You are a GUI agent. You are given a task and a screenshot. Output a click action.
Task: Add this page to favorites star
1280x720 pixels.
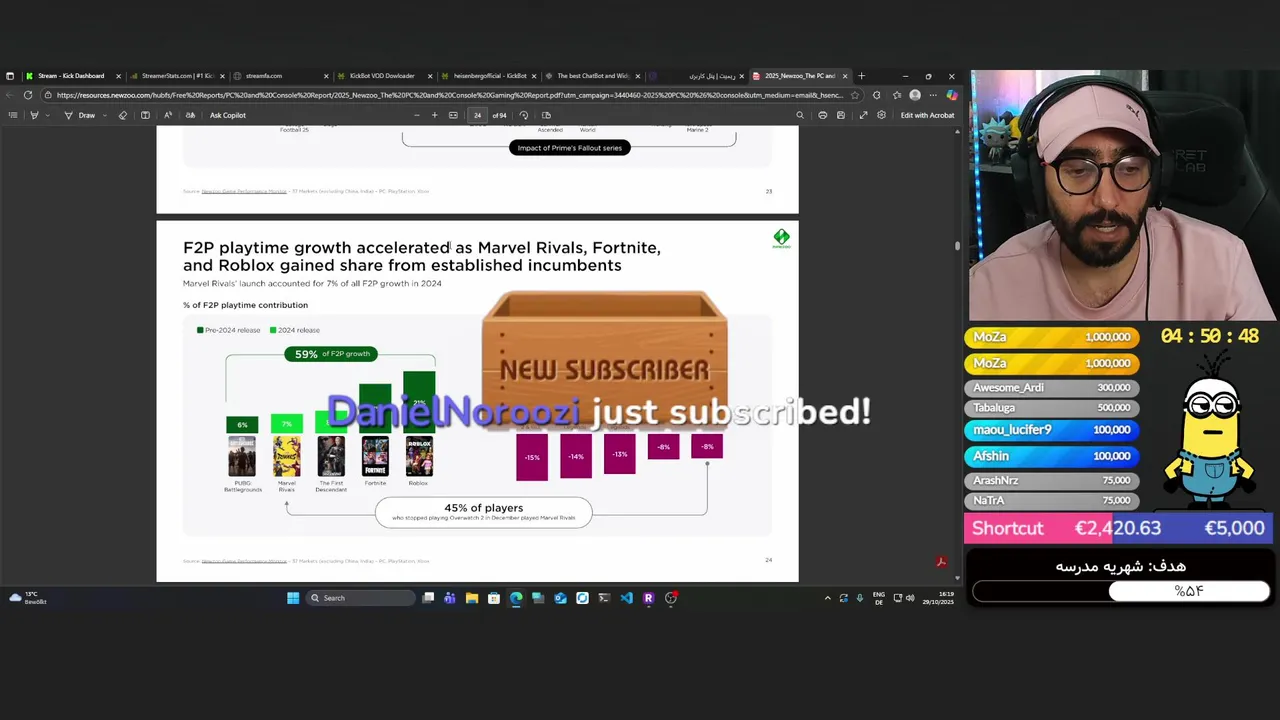(x=855, y=95)
